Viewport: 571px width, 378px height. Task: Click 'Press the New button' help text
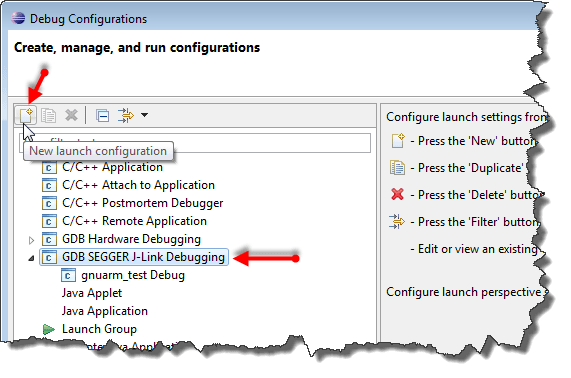pyautogui.click(x=473, y=141)
